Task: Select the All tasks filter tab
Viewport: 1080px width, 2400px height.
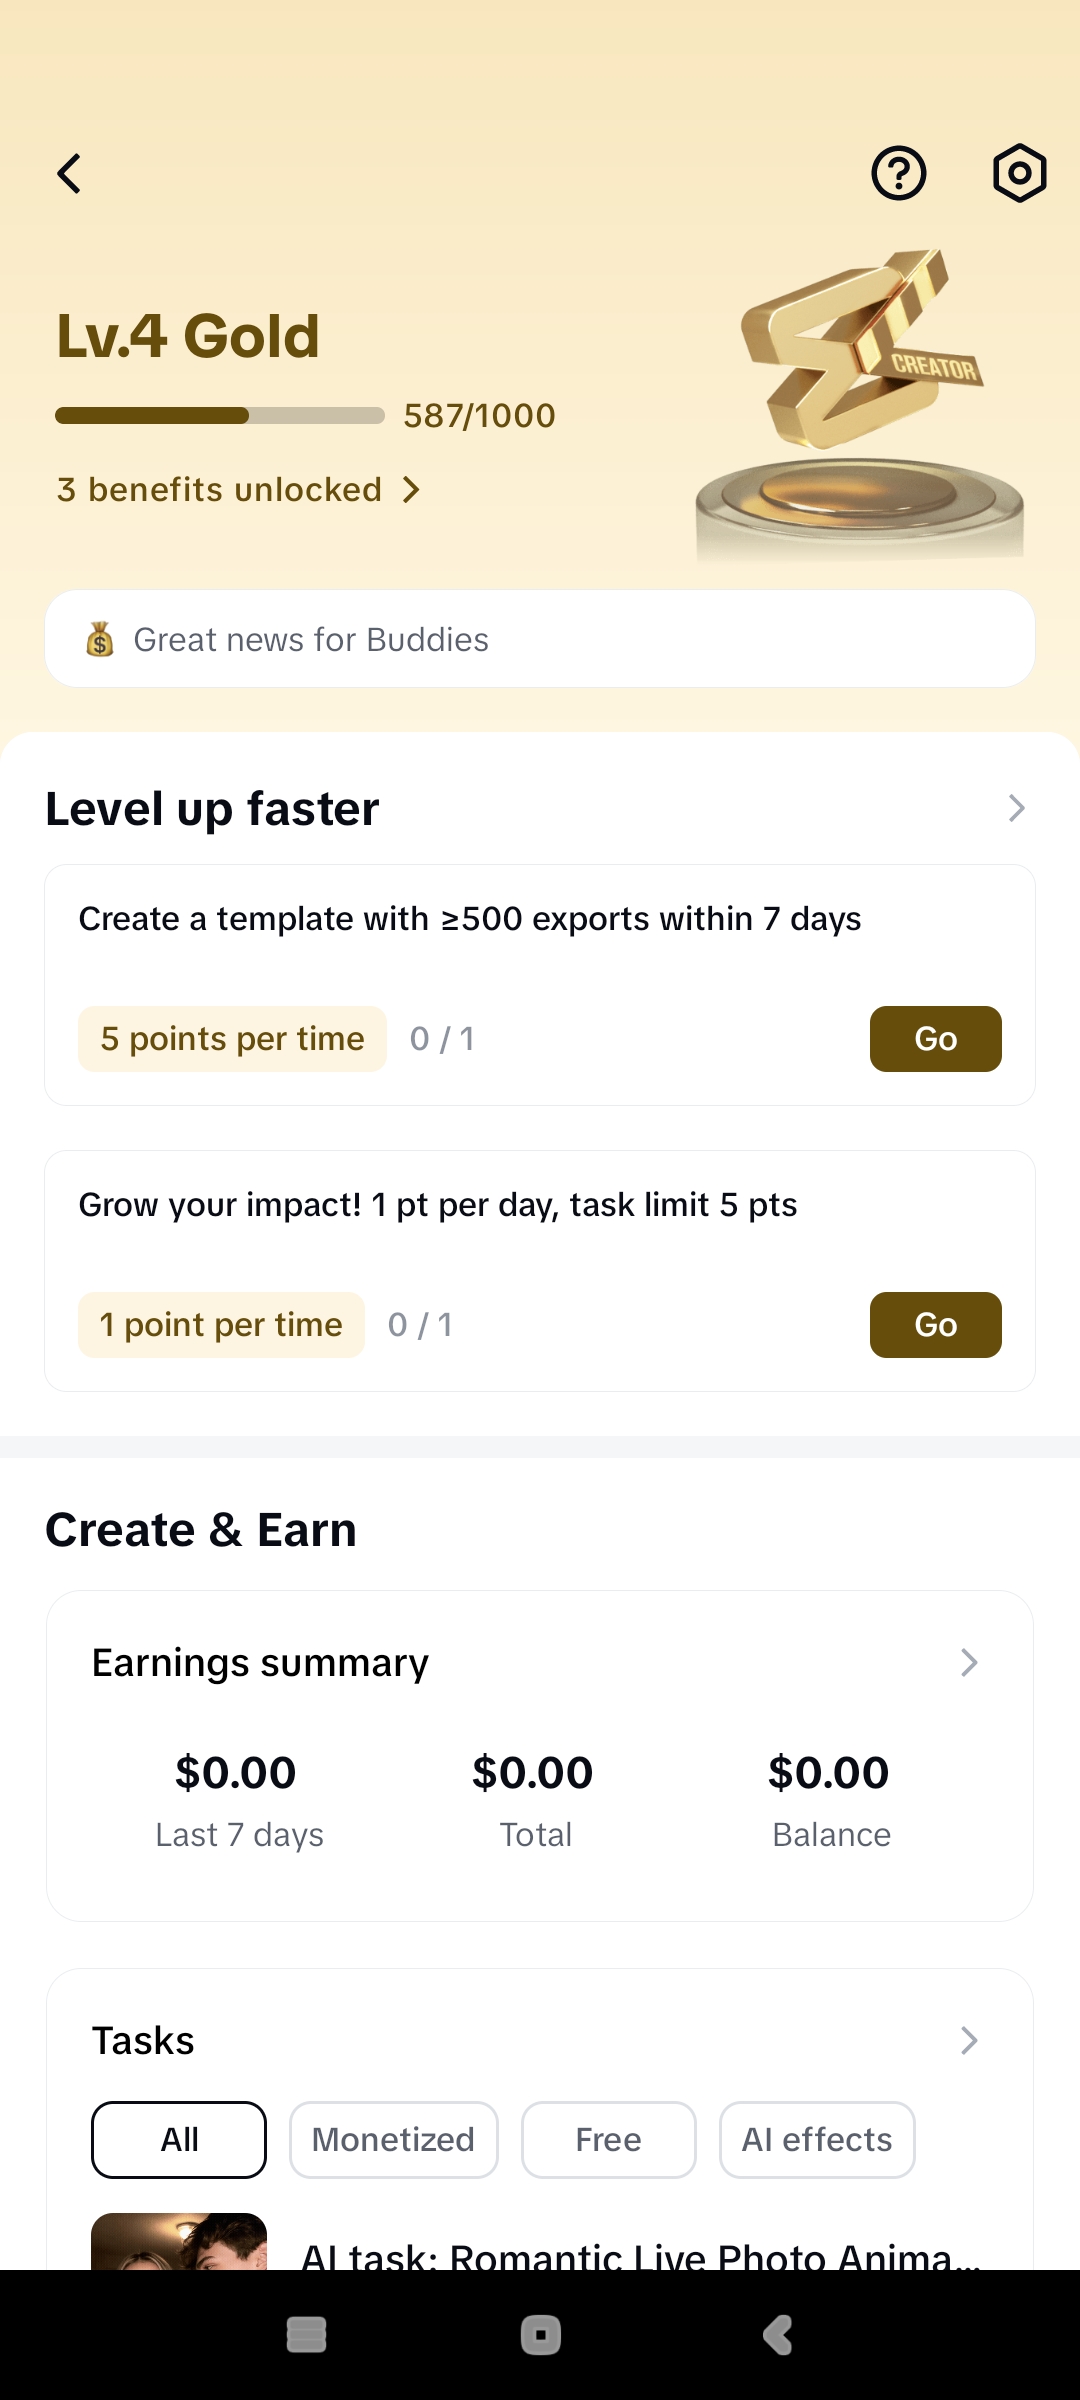Action: coord(179,2140)
